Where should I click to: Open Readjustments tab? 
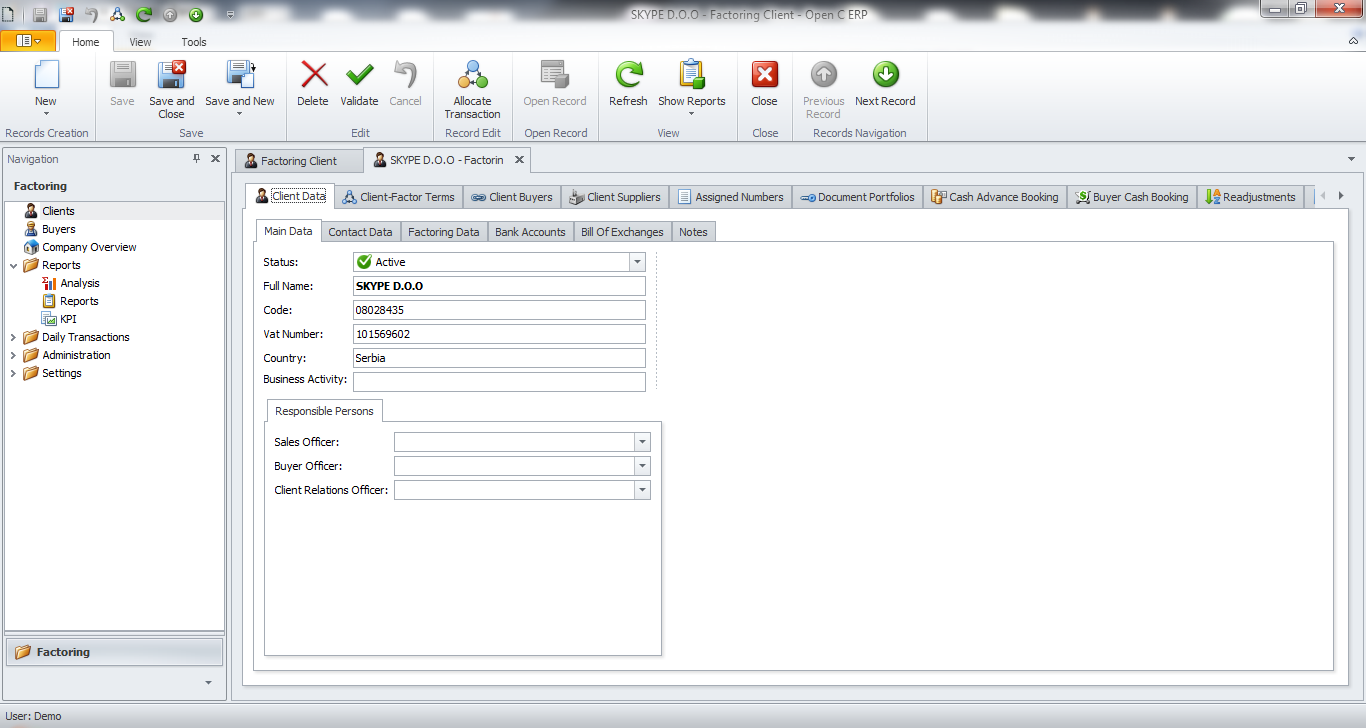(x=1250, y=197)
